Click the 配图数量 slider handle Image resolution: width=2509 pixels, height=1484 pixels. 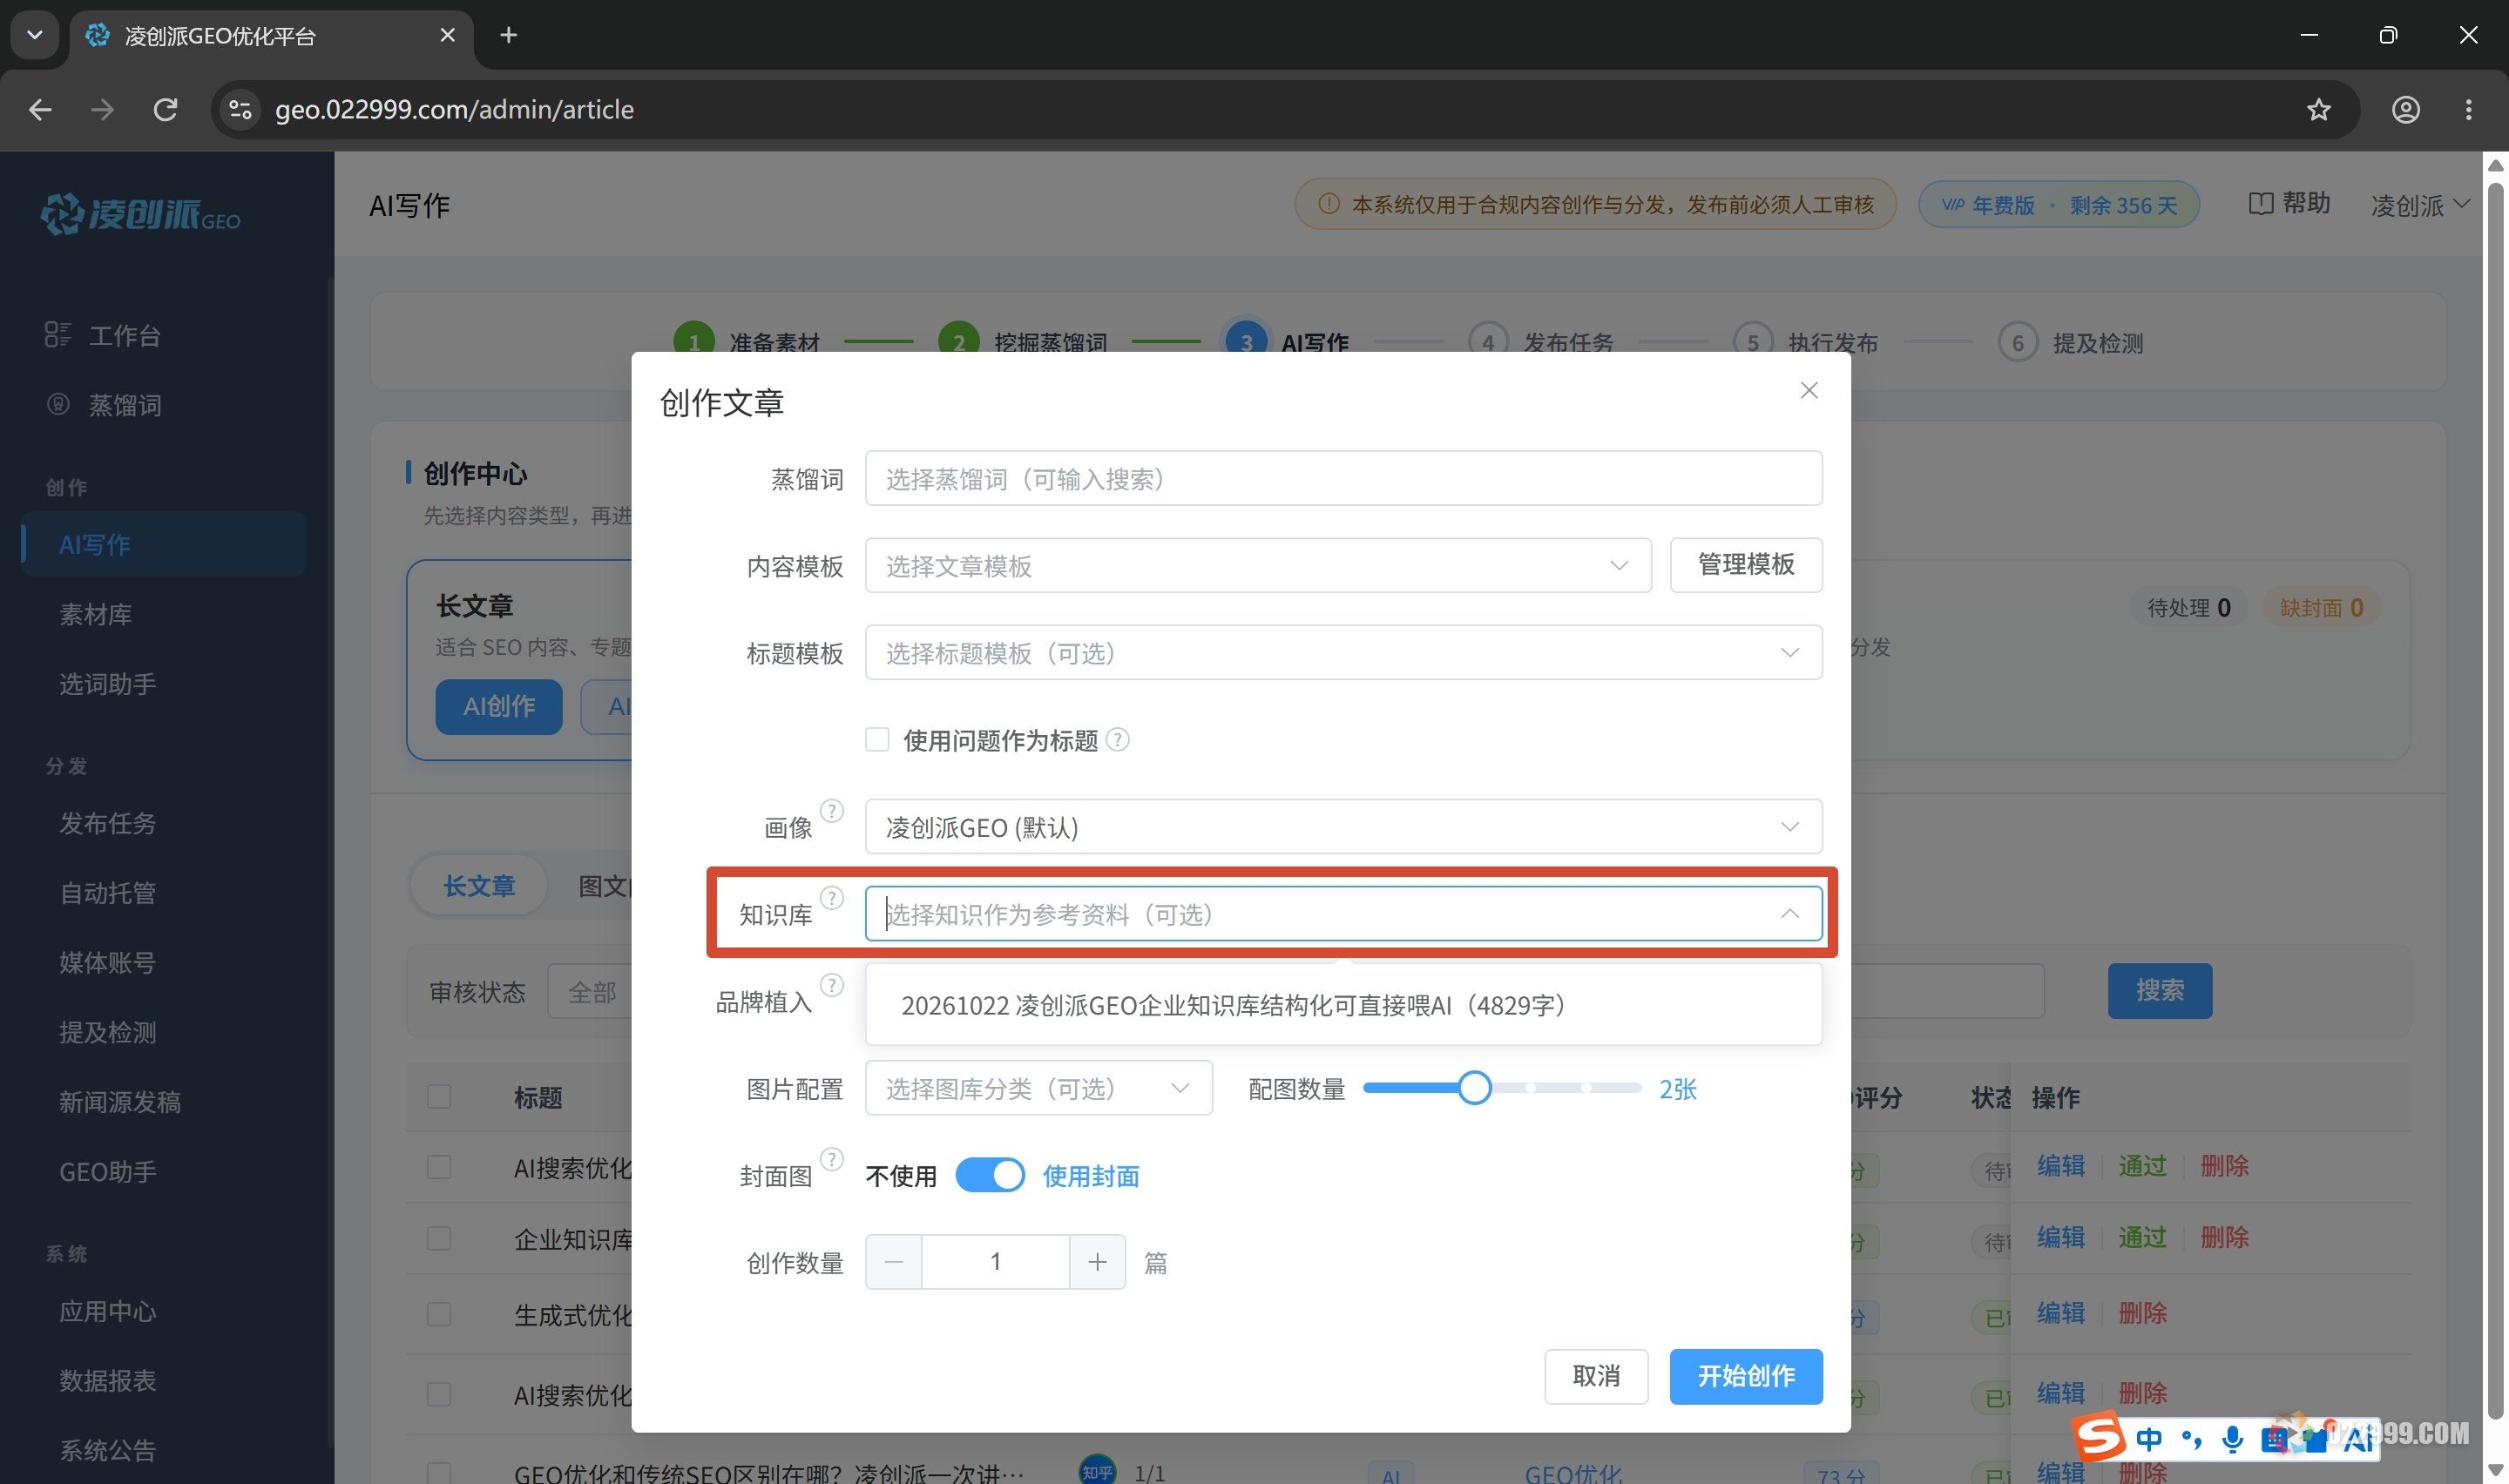pyautogui.click(x=1474, y=1088)
